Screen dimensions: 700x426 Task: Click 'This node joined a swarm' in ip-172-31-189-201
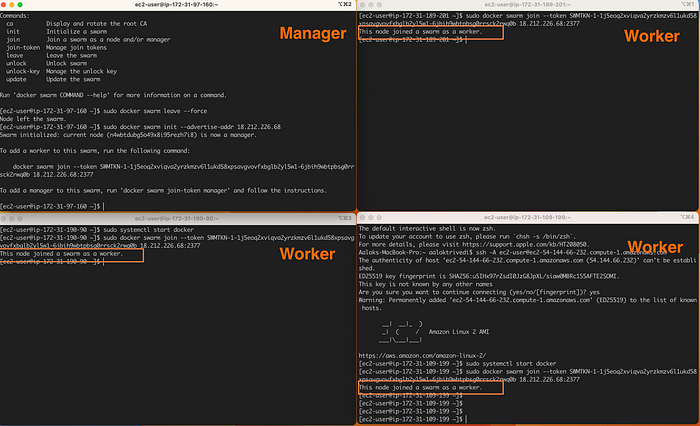click(x=421, y=32)
